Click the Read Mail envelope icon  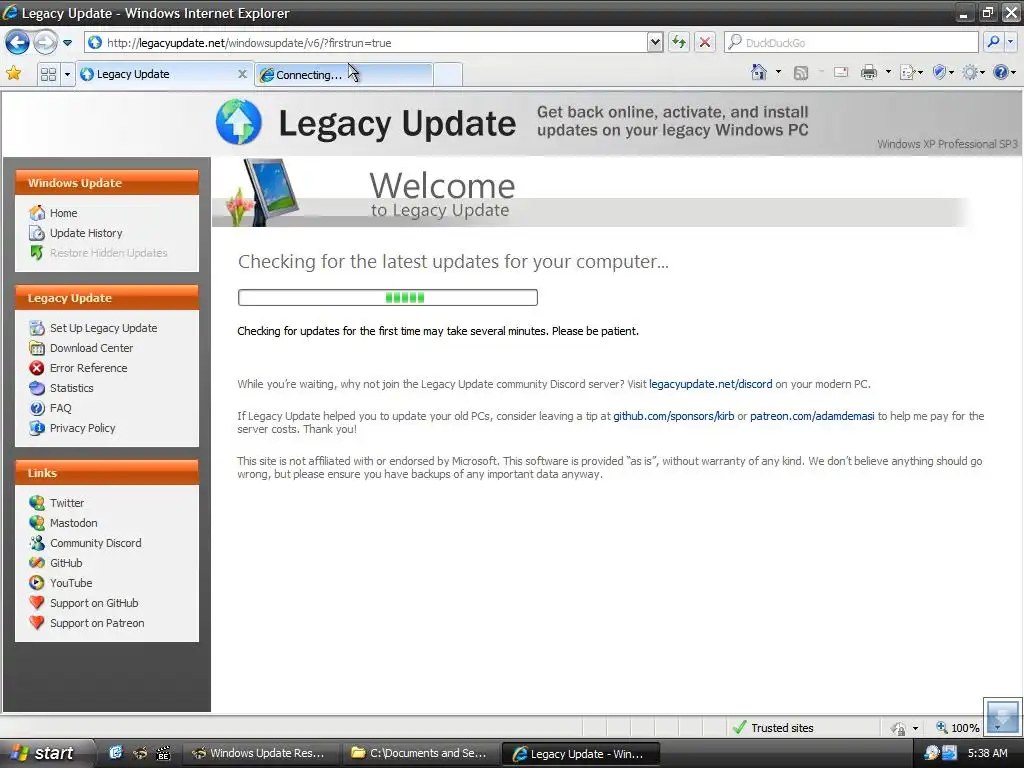click(841, 72)
